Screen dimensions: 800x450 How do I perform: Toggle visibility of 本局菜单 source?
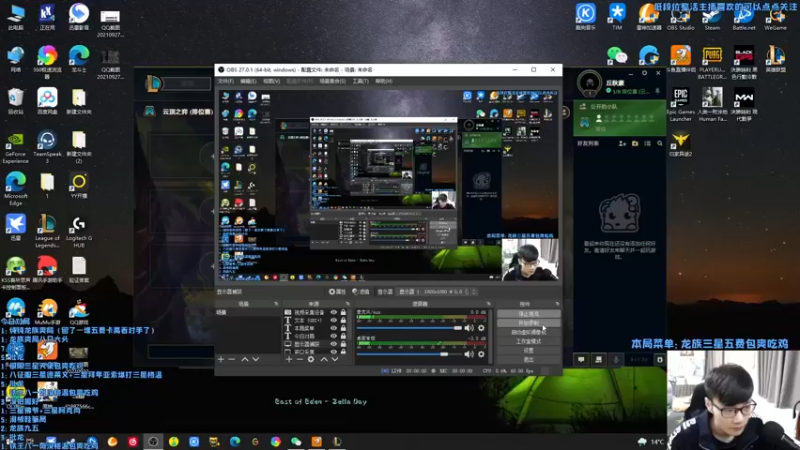tap(334, 328)
